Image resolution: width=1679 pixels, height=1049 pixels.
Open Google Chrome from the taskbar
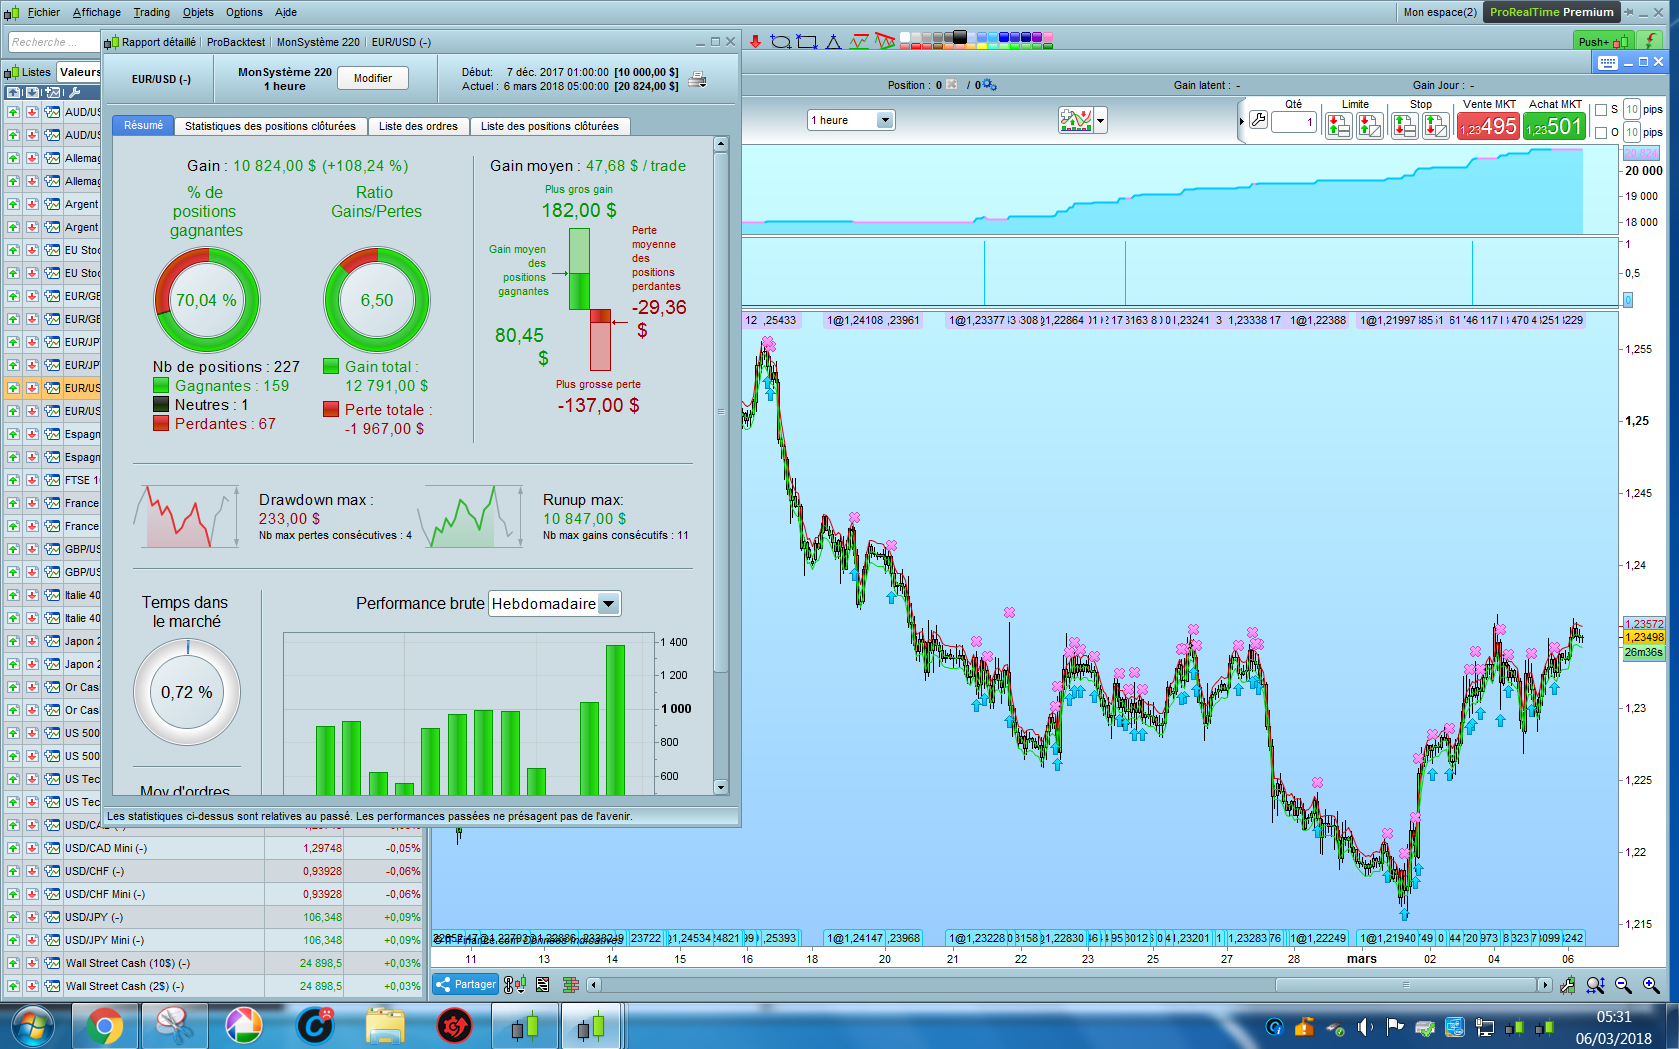[x=104, y=1026]
